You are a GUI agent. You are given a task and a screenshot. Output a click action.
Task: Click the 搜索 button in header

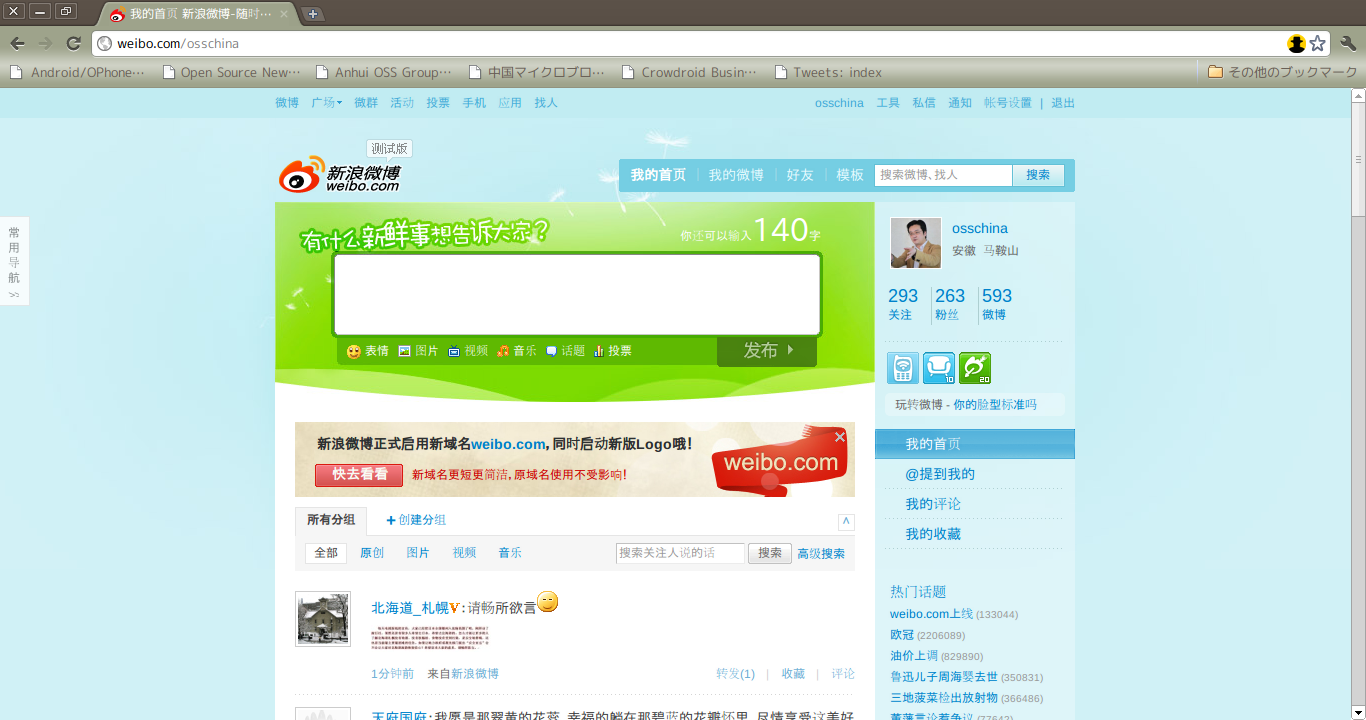coord(1038,175)
